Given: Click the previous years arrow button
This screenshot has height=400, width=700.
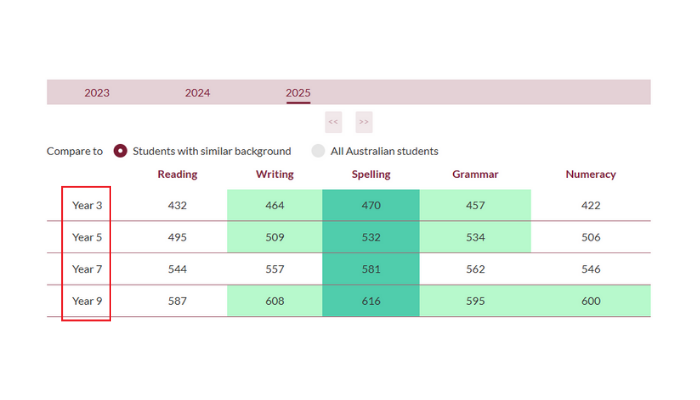Looking at the screenshot, I should click(x=333, y=122).
